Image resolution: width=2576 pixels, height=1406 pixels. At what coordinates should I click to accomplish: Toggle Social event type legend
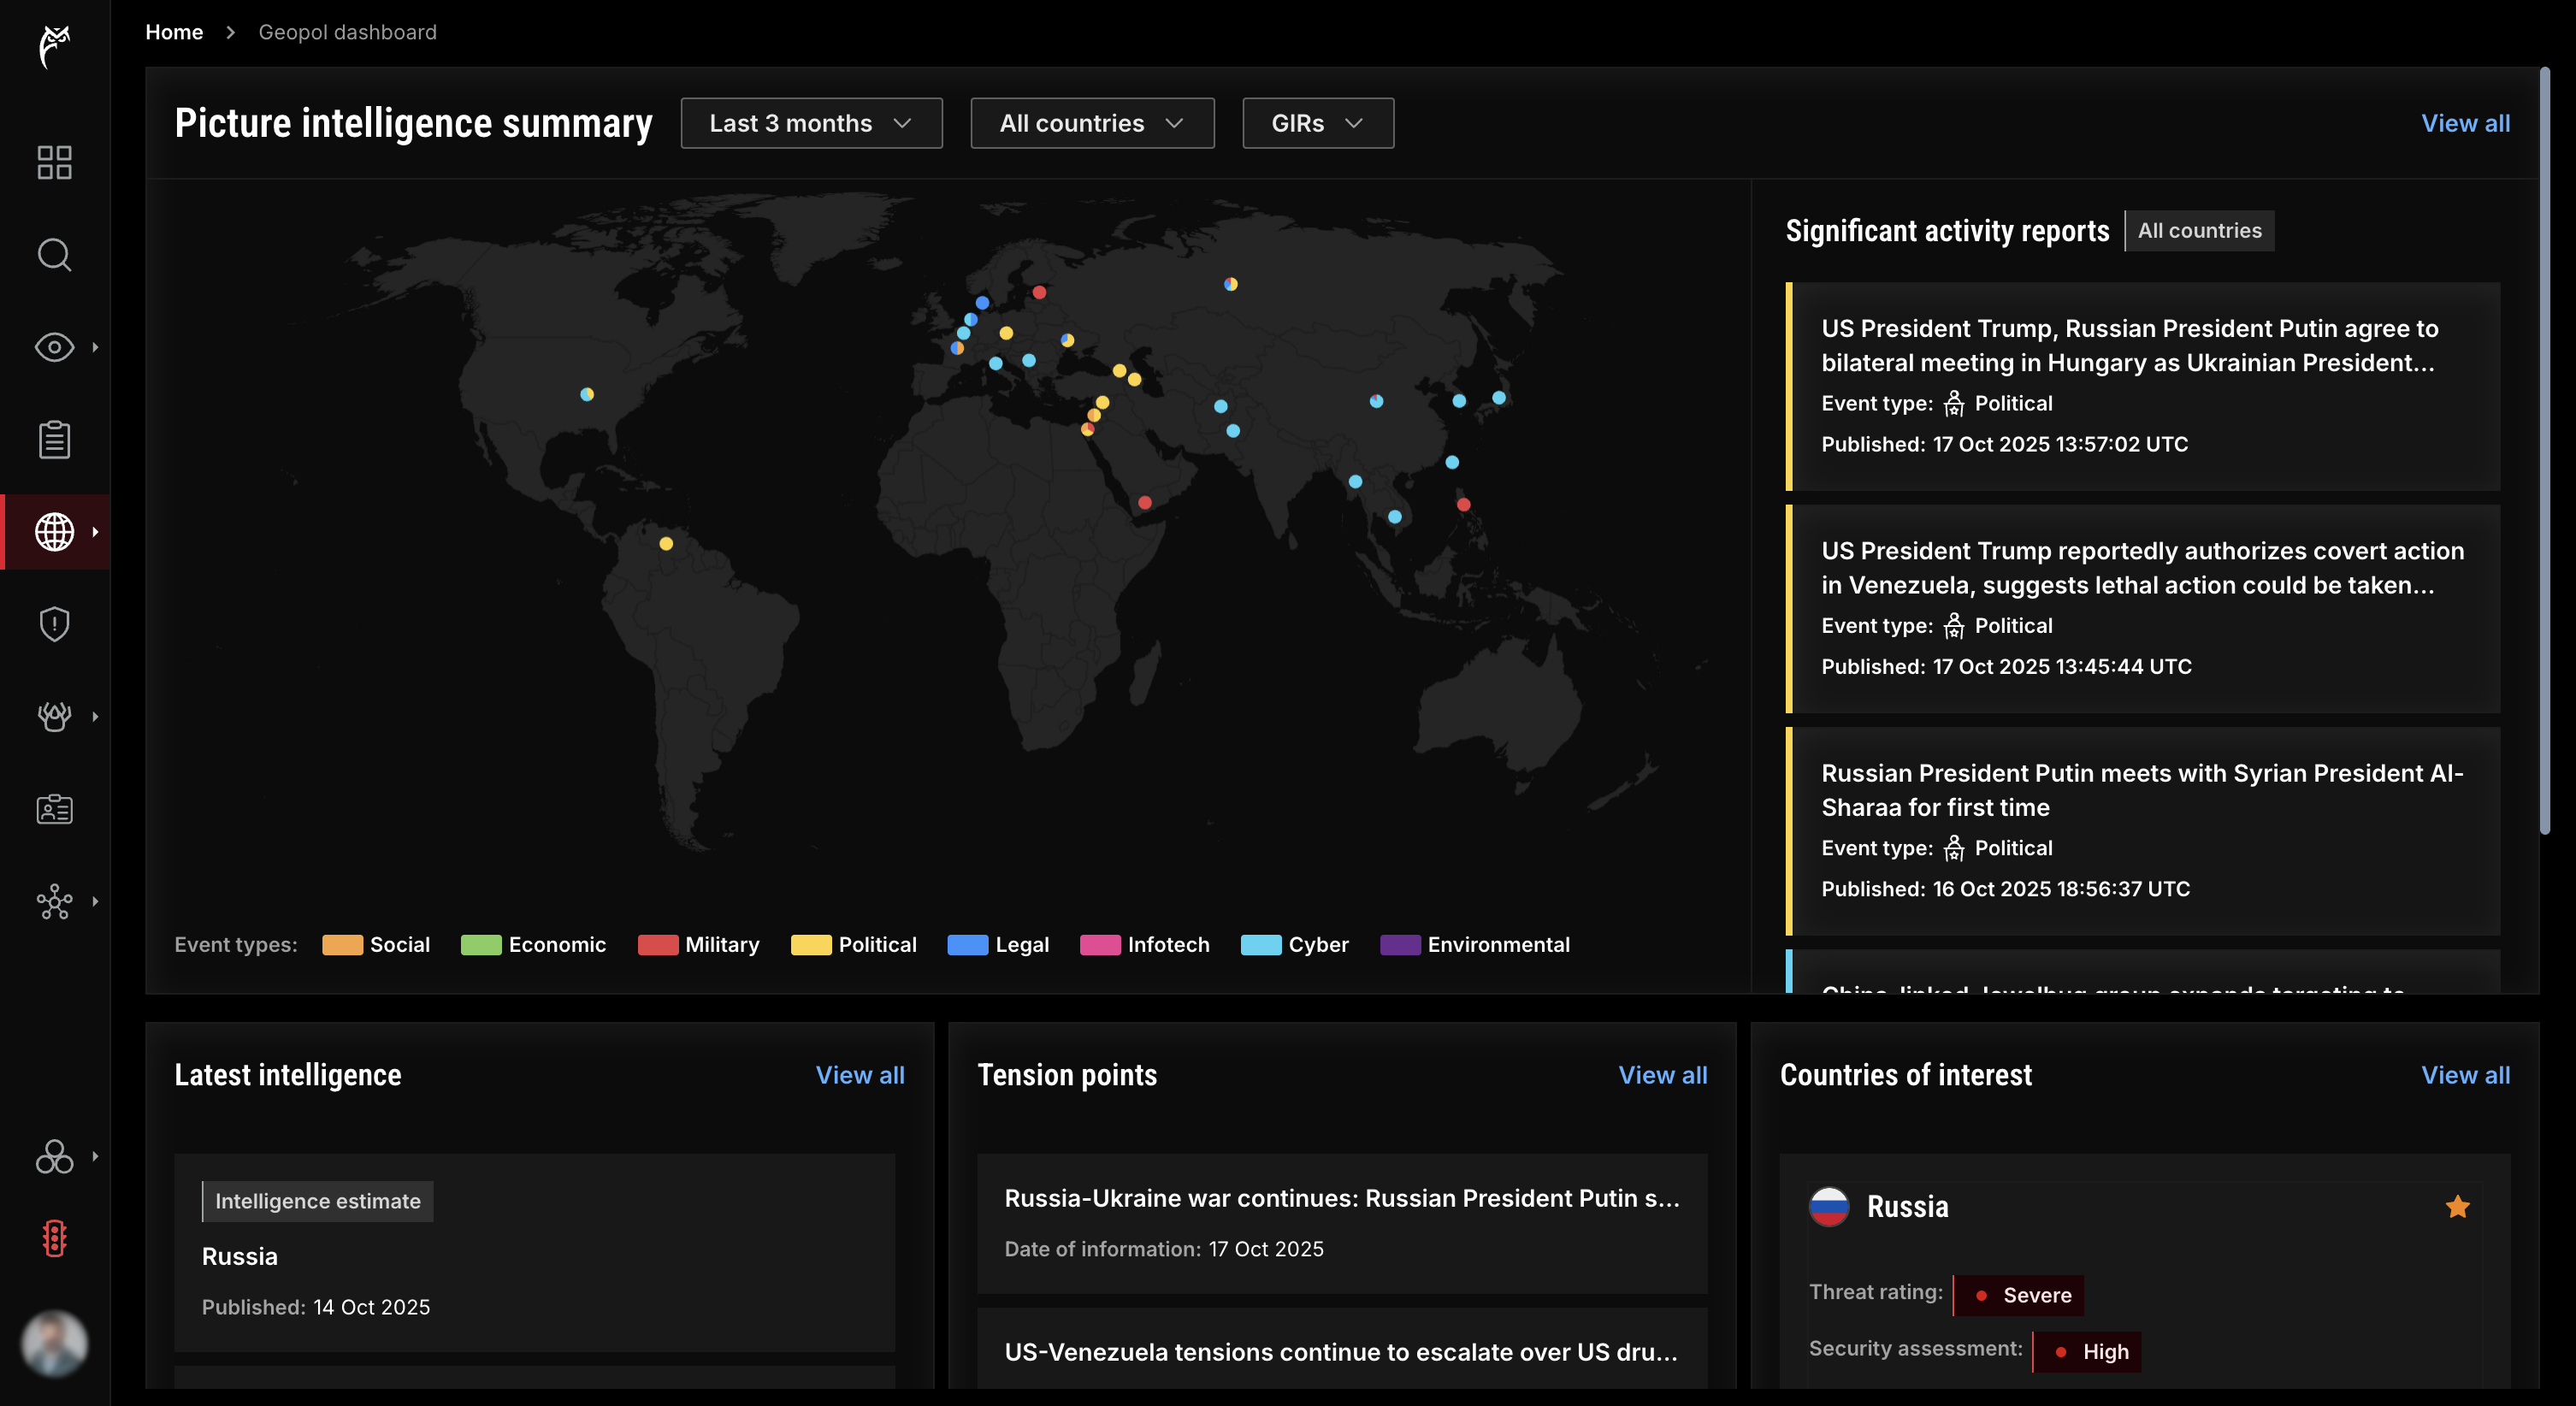coord(376,945)
